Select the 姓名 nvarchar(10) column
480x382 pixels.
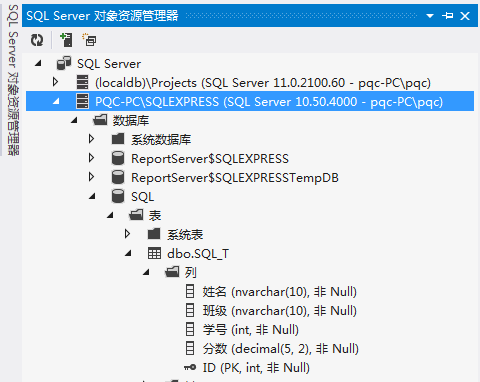[x=279, y=292]
